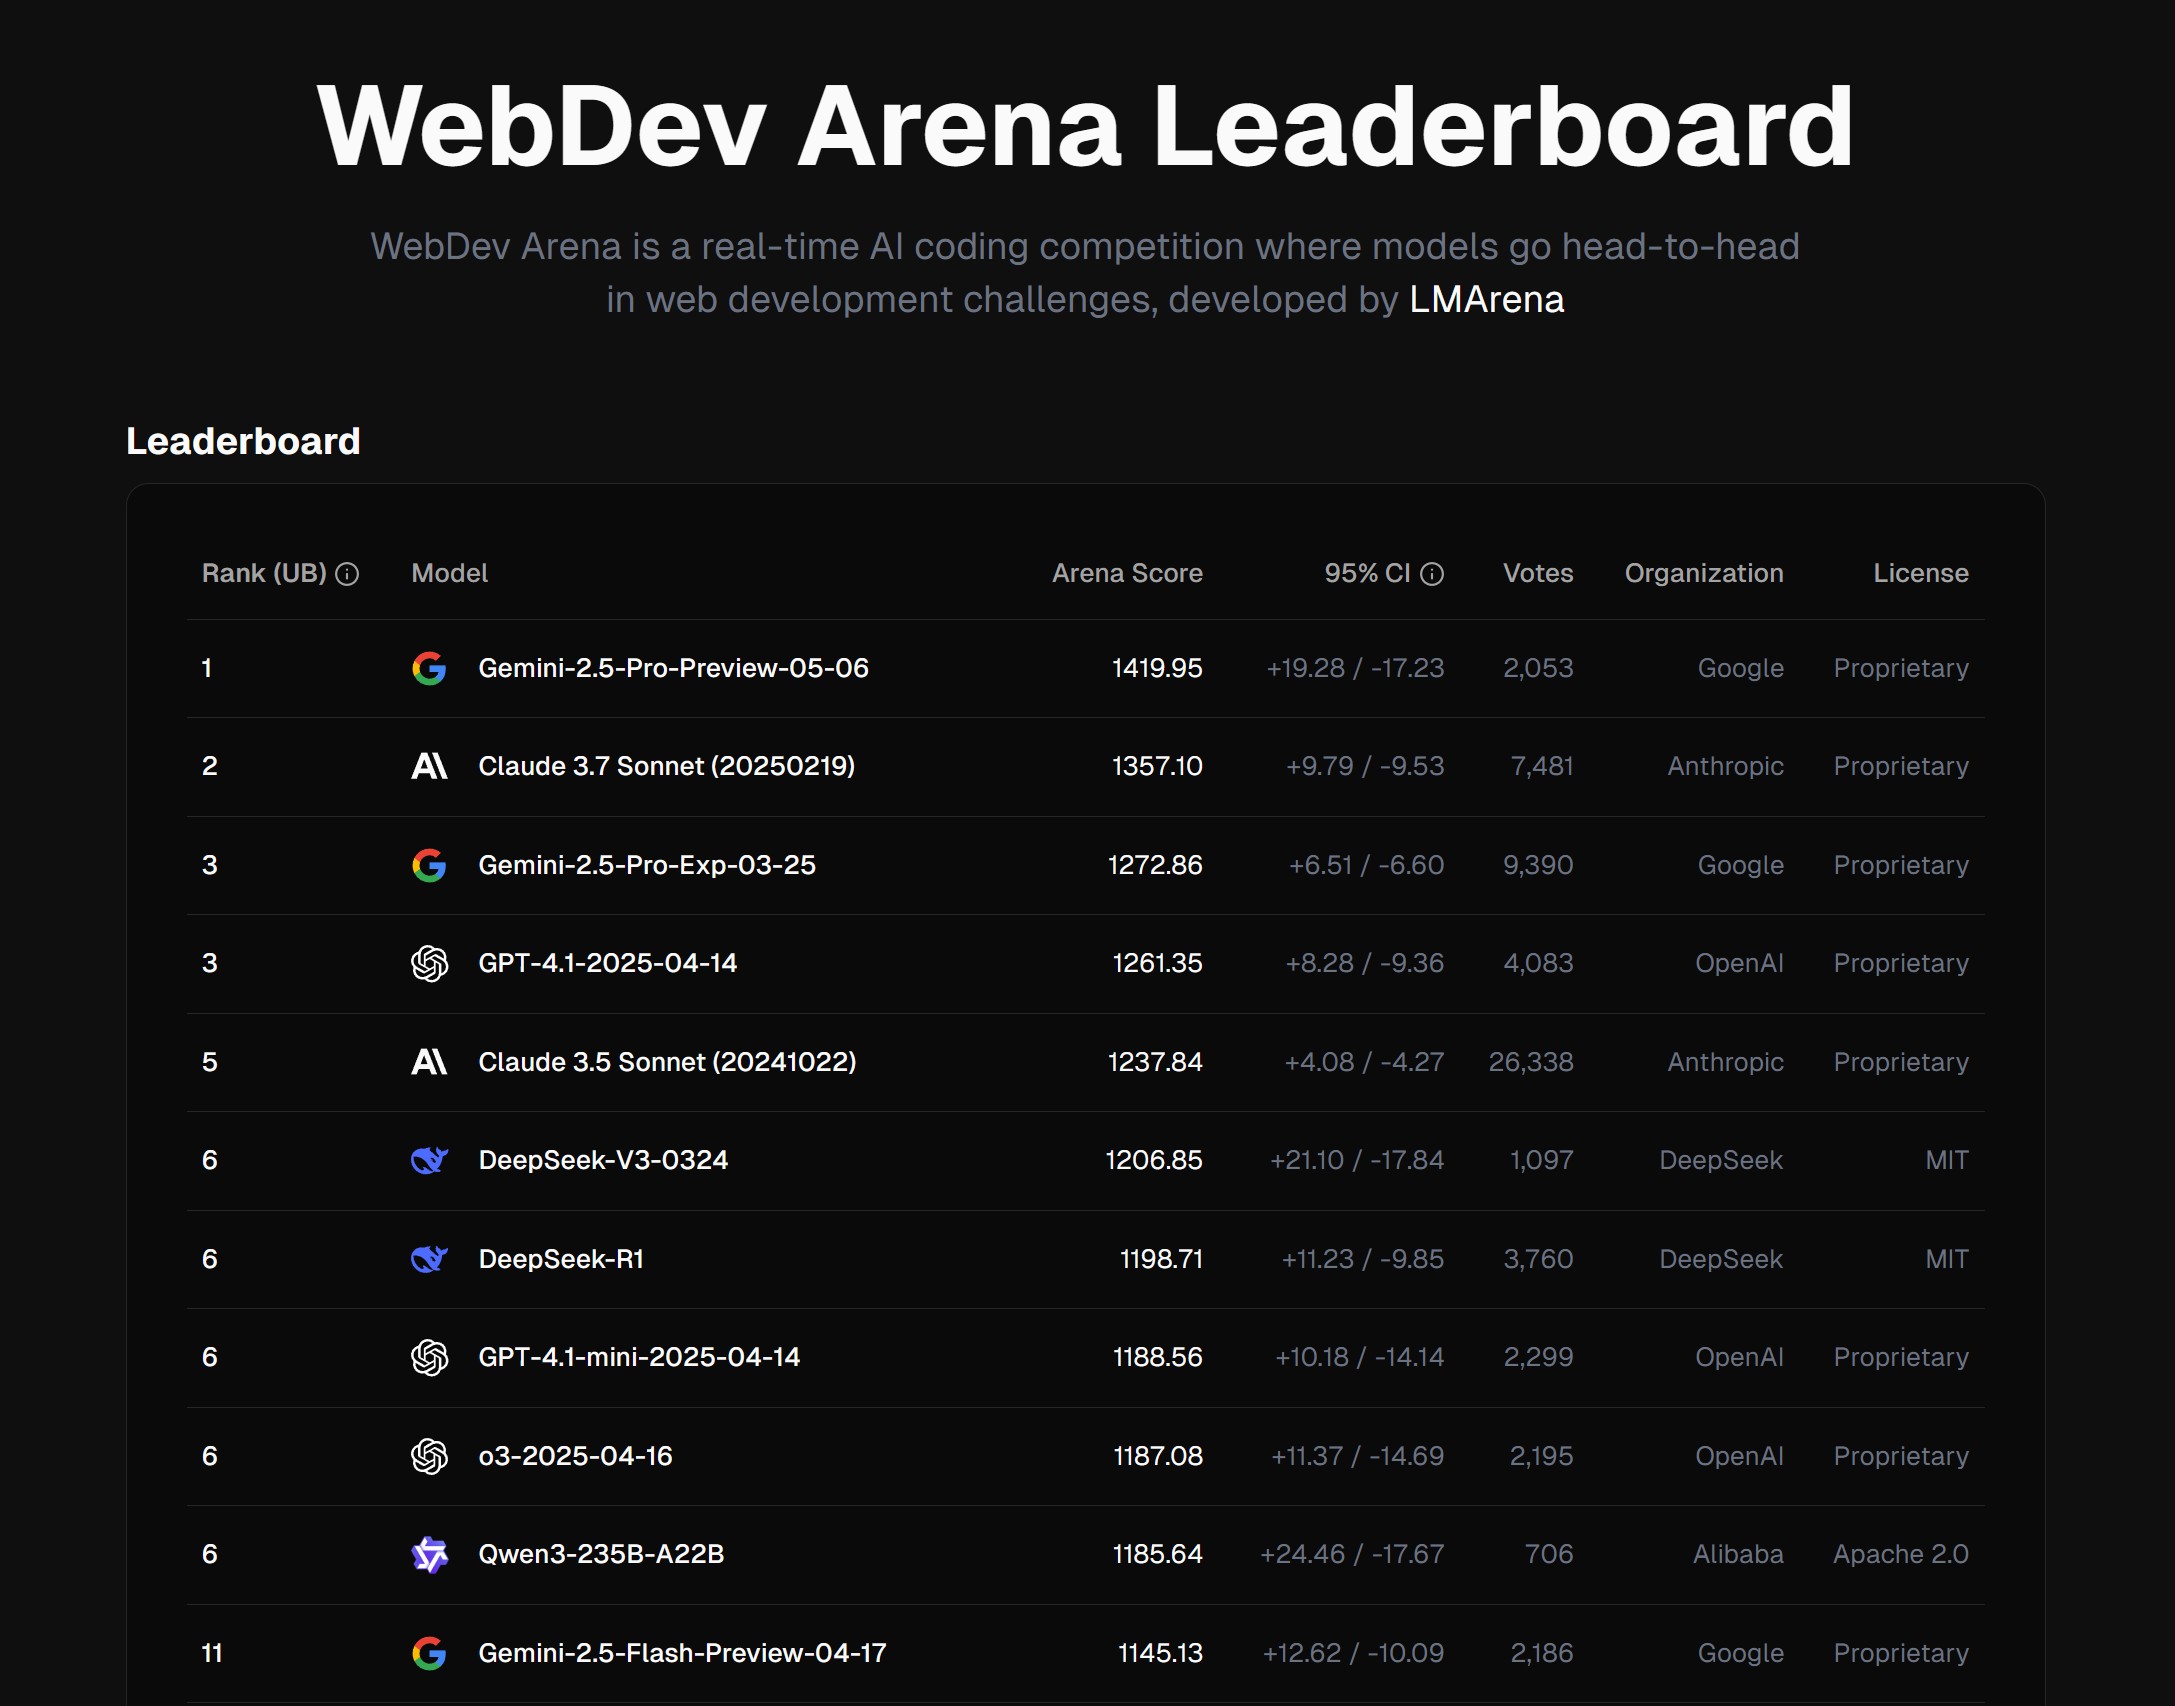This screenshot has width=2175, height=1706.
Task: Click the arena score 1188.56
Action: 1157,1357
